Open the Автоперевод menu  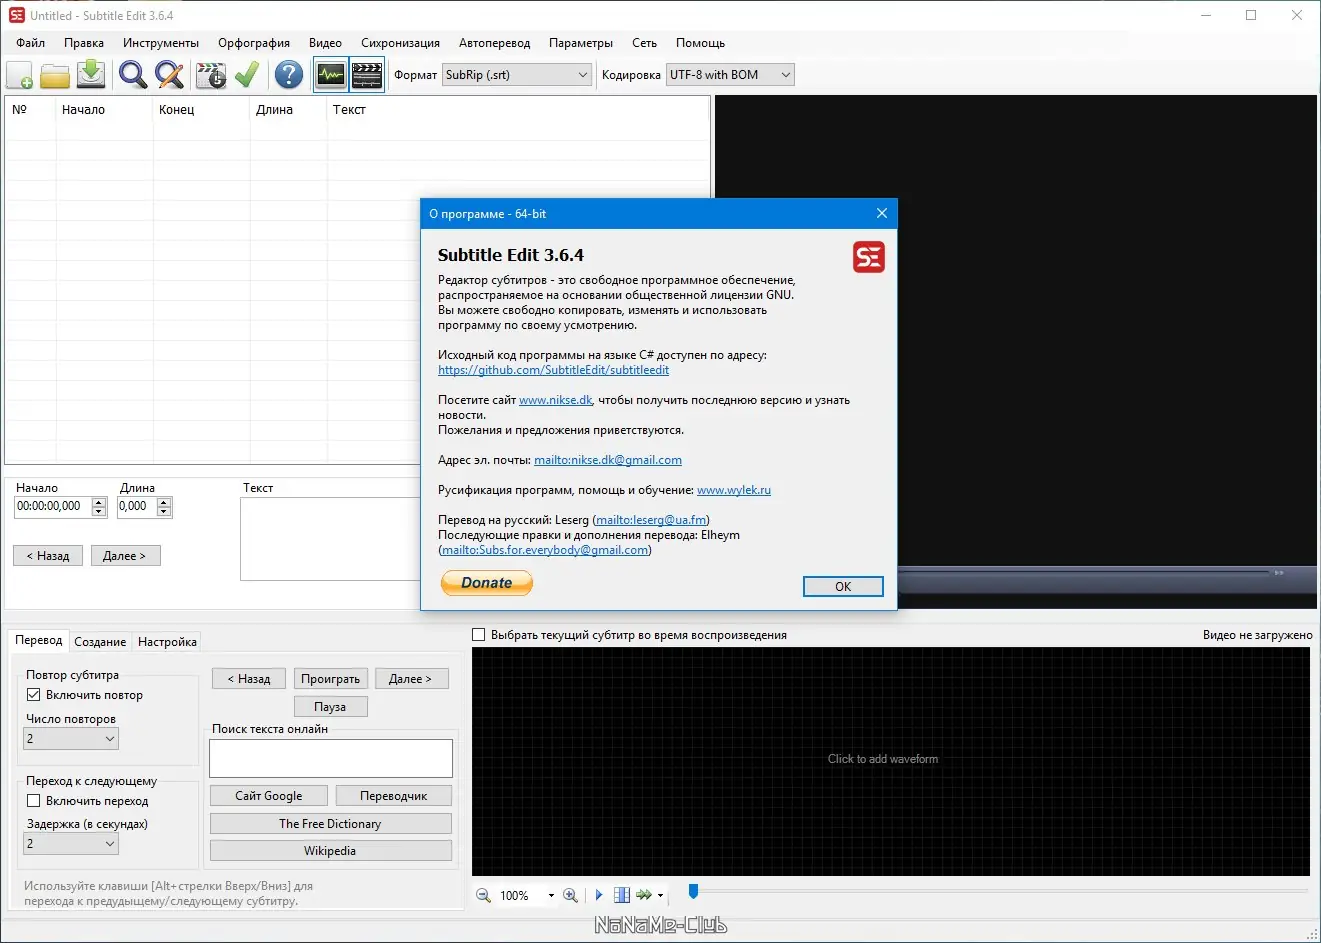tap(494, 43)
